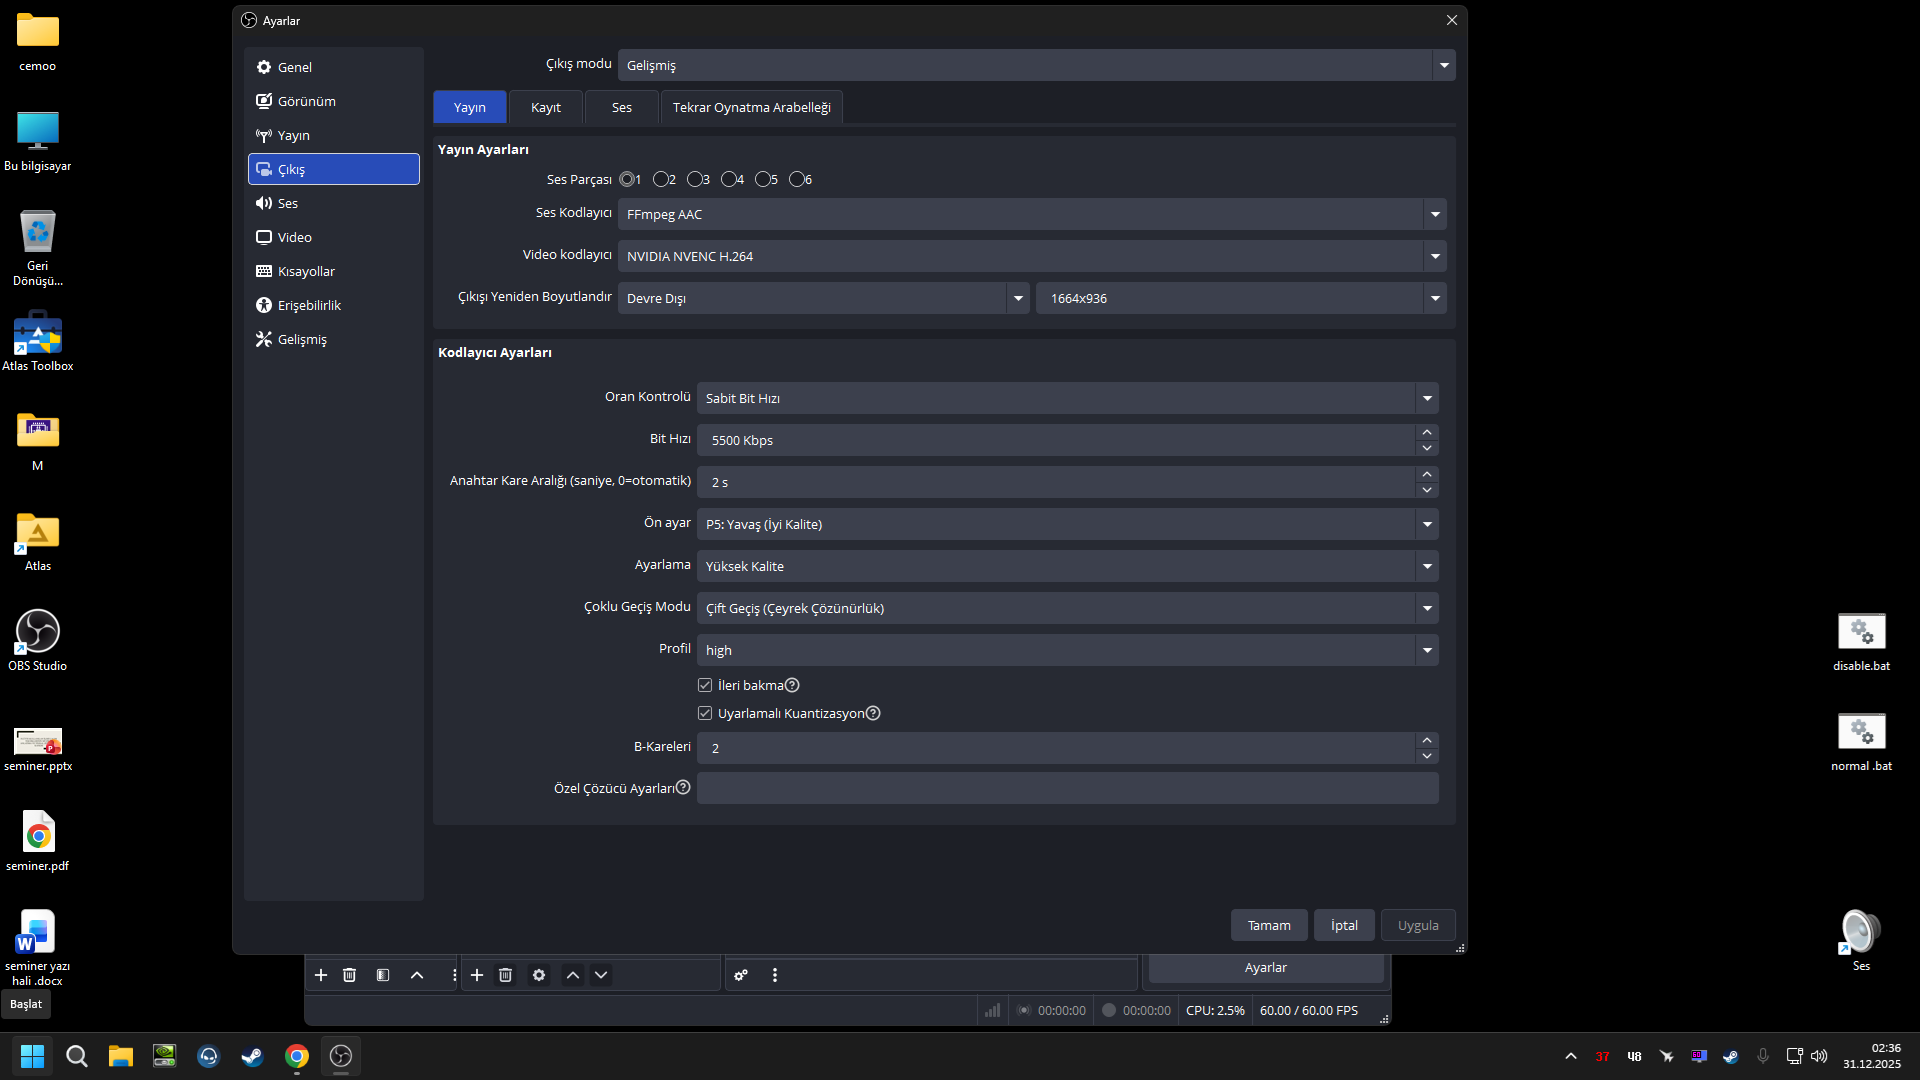This screenshot has height=1080, width=1920.
Task: Select the disable.bat file on desktop
Action: [x=1861, y=642]
